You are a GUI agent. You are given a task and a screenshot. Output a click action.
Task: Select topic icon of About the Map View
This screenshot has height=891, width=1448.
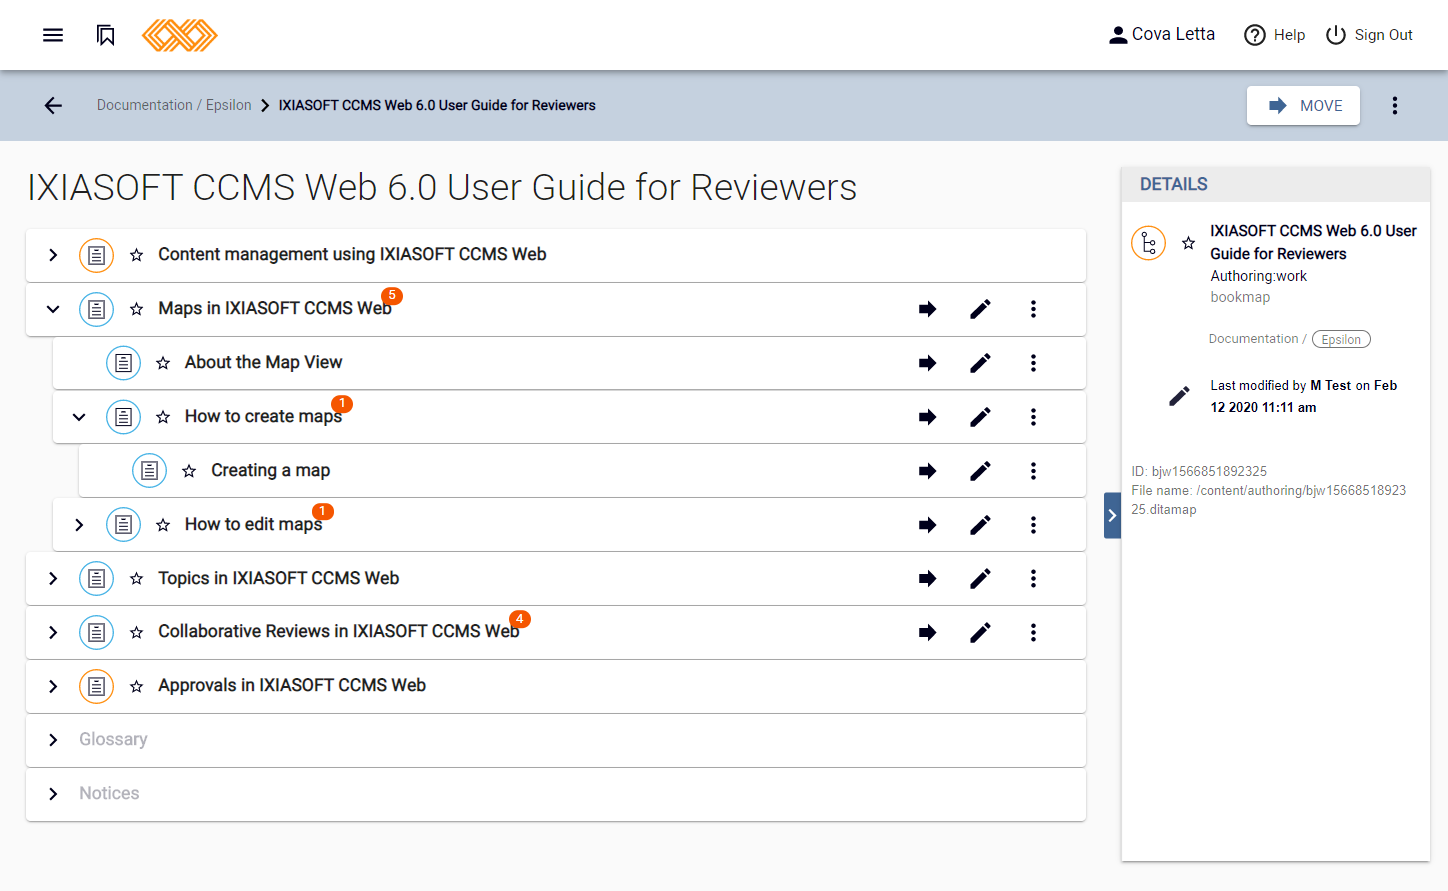click(x=123, y=363)
